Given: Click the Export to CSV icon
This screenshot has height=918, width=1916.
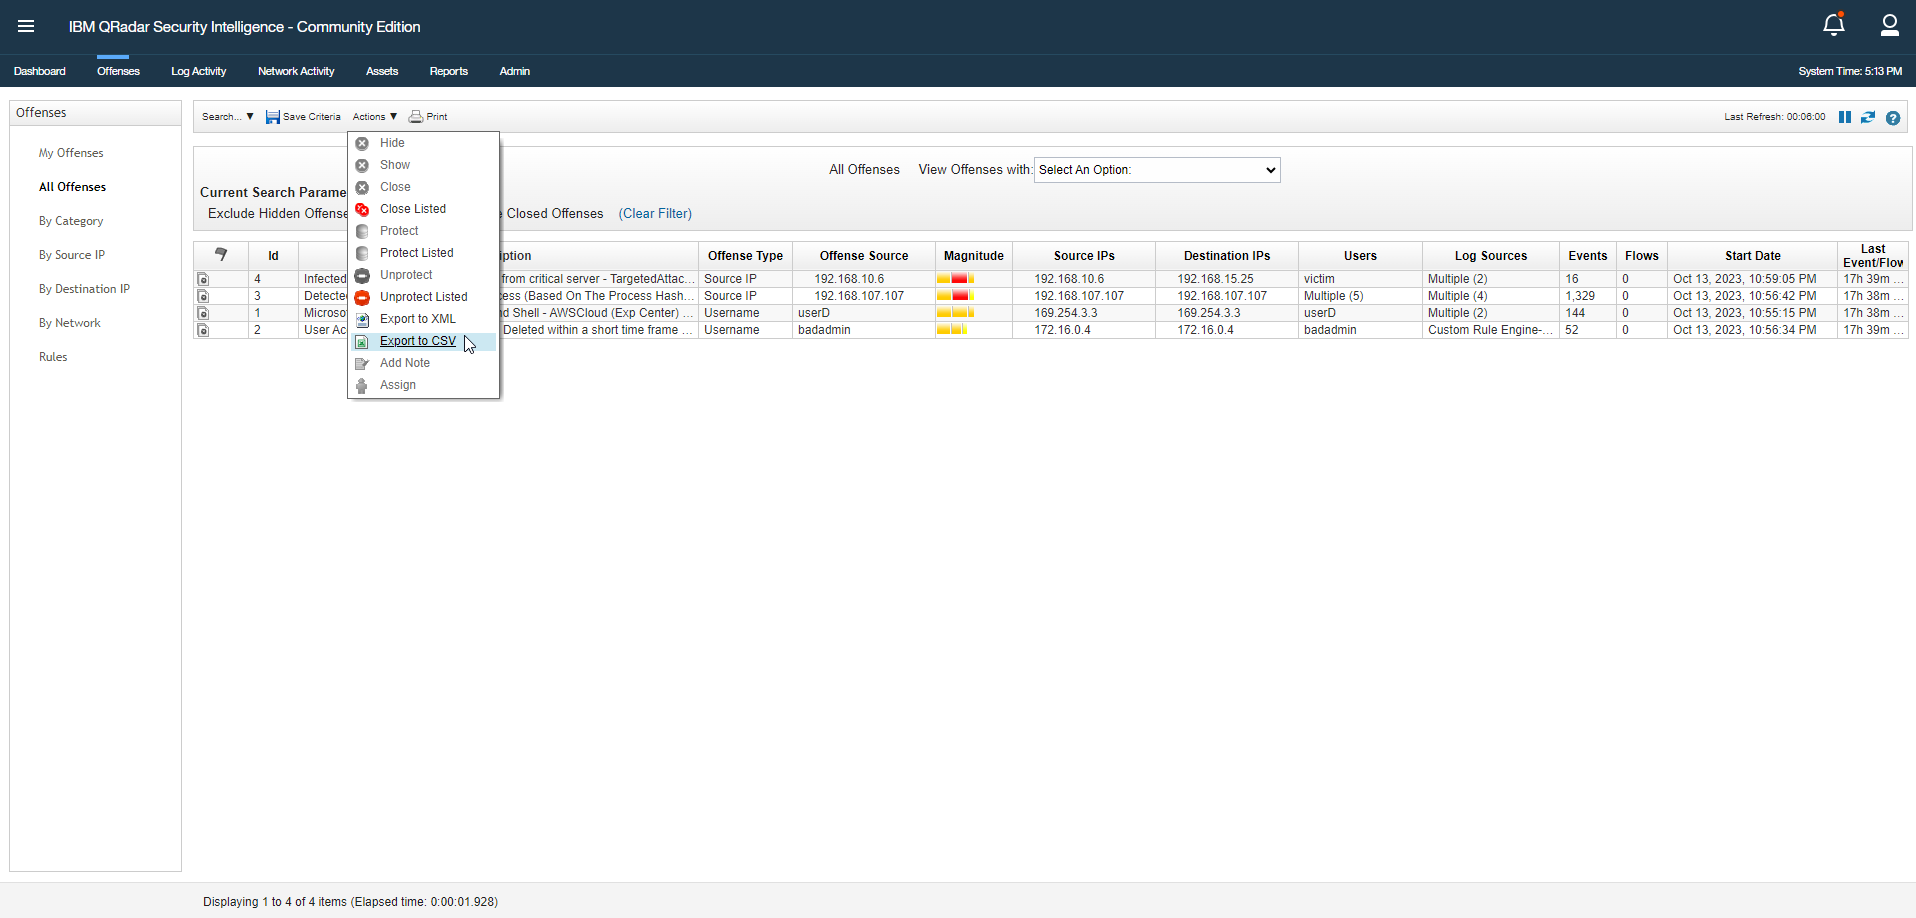Looking at the screenshot, I should coord(362,341).
